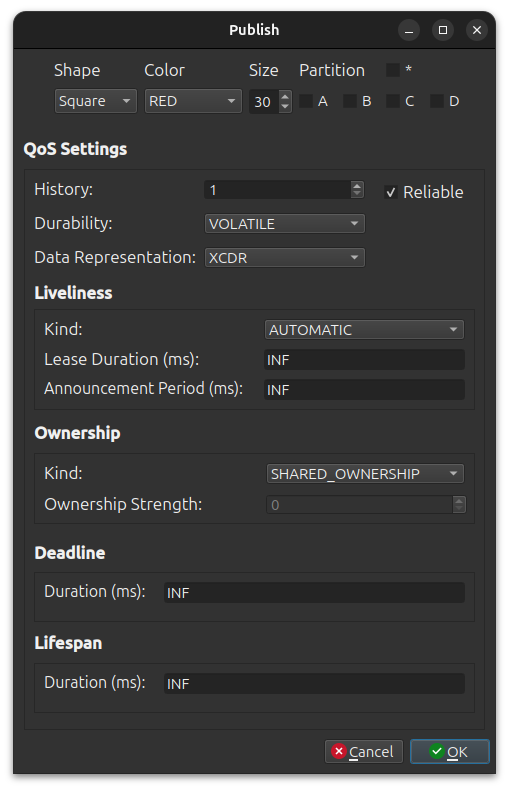The image size is (509, 790).
Task: Click the Data Representation: label
Action: tap(115, 257)
